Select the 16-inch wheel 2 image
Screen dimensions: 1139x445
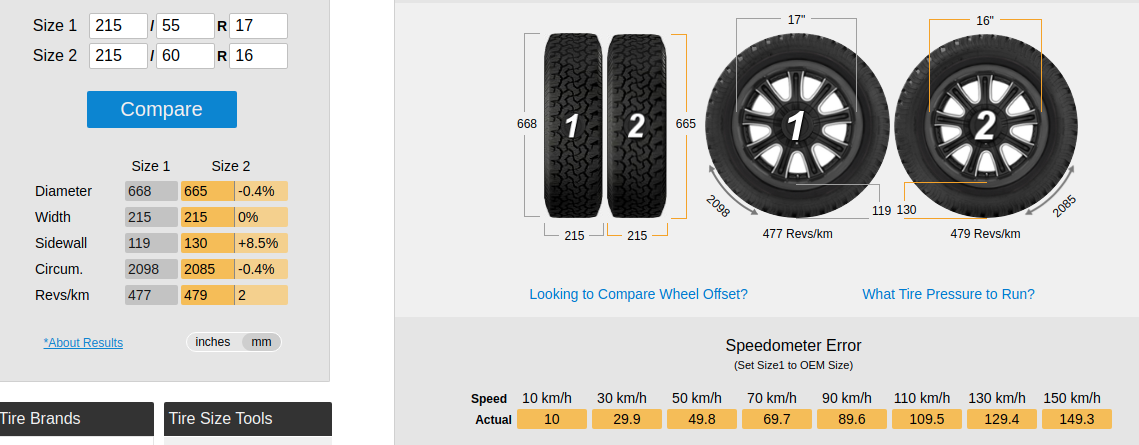(x=986, y=127)
